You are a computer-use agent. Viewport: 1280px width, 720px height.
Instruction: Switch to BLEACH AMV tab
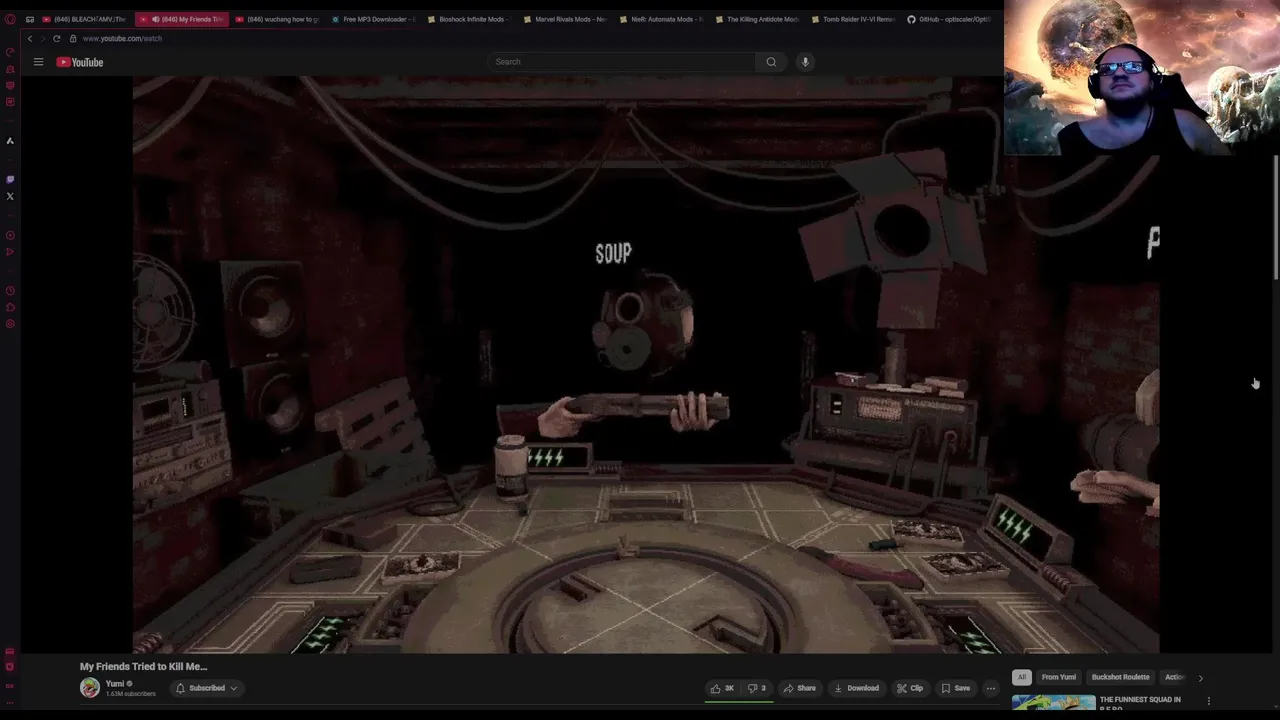click(x=84, y=19)
